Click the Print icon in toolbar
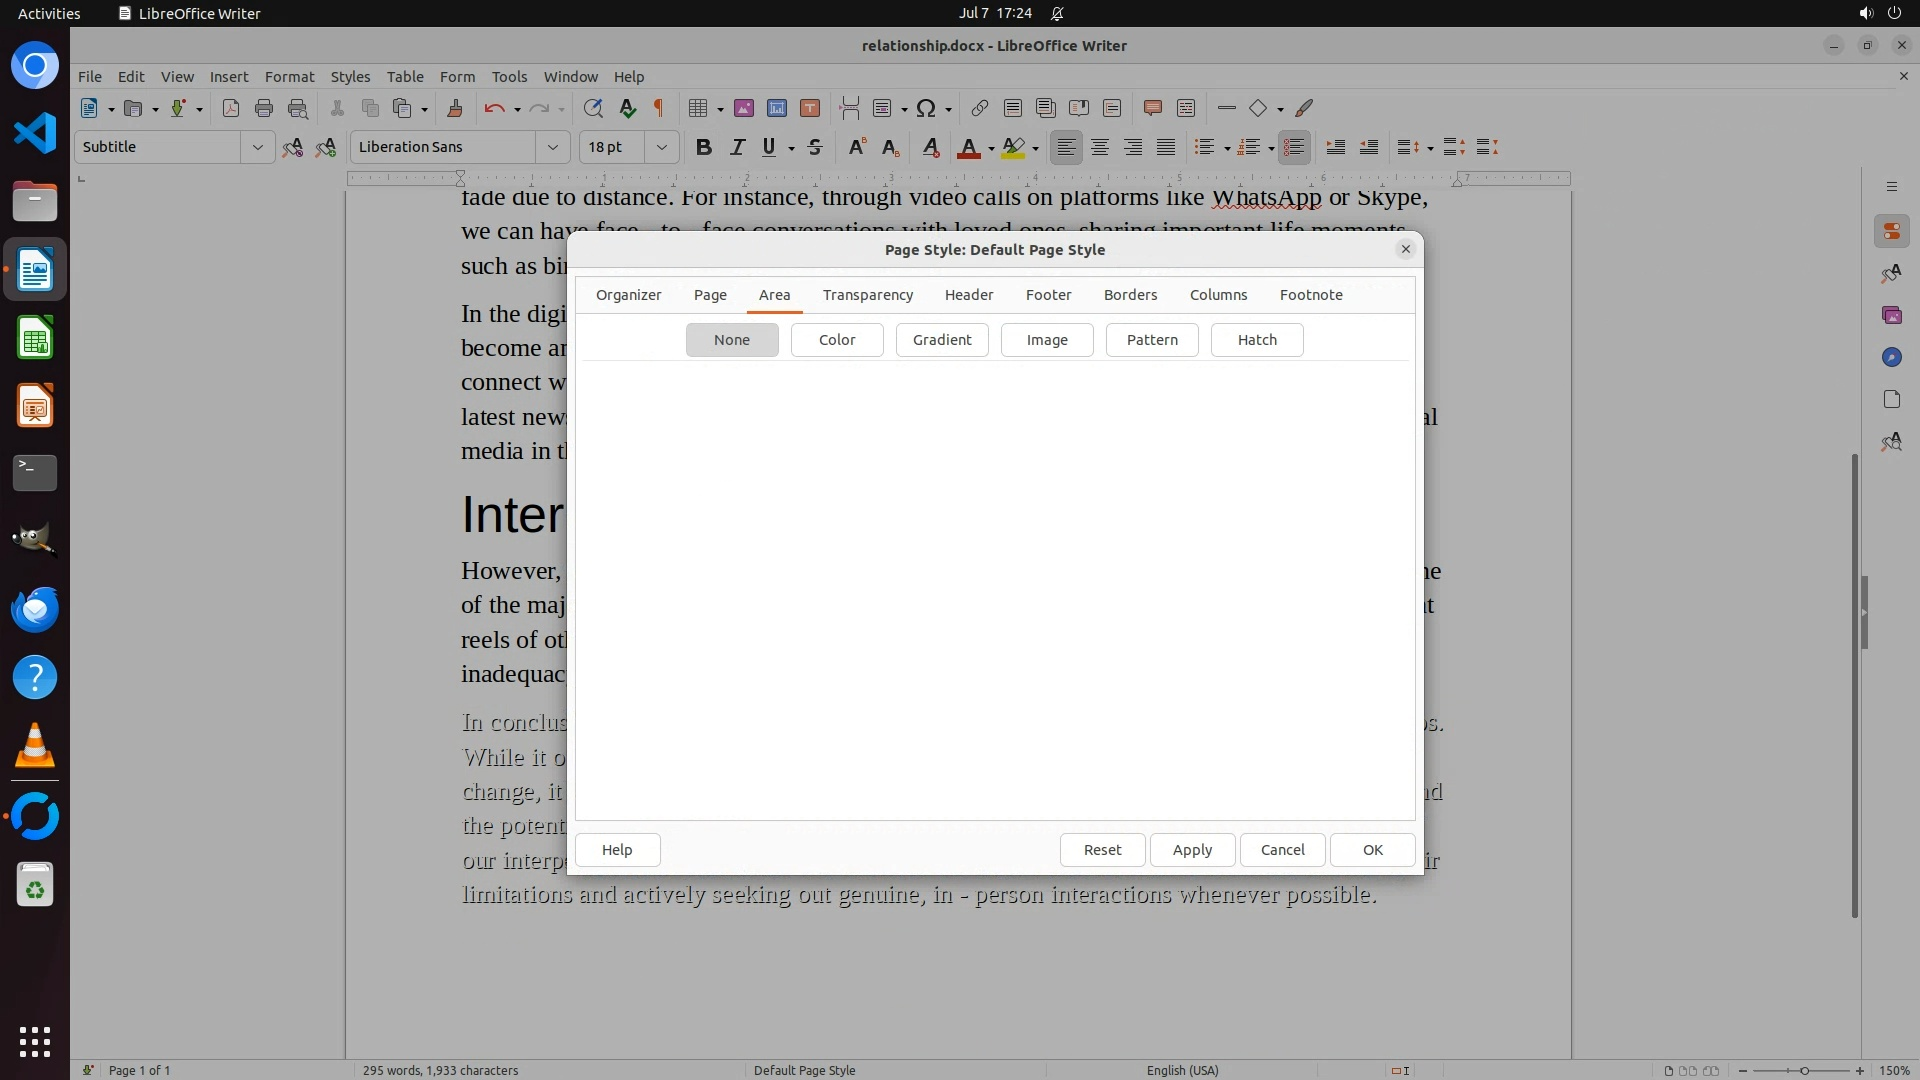 pos(264,108)
